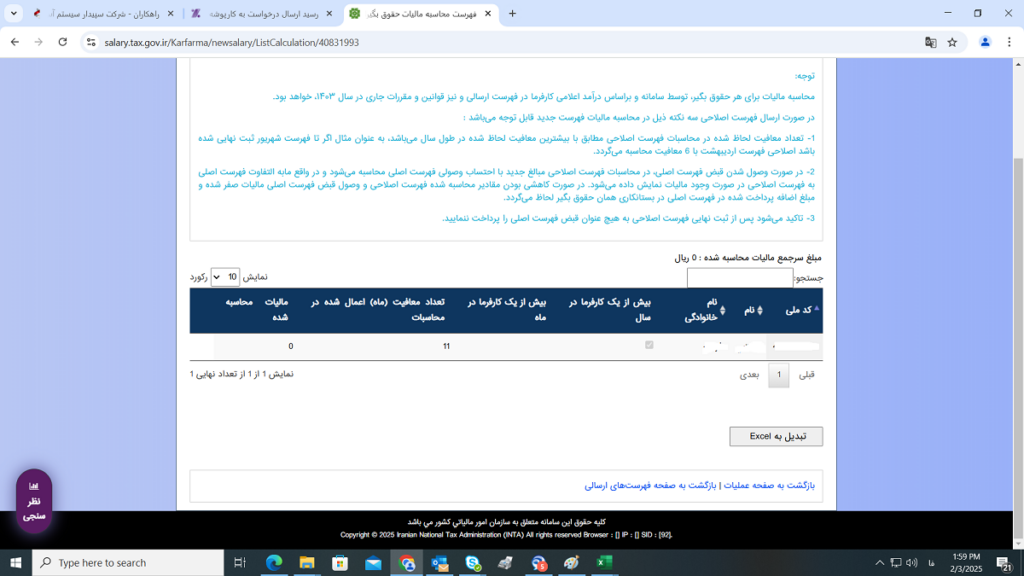Launch Microsoft Edge from the taskbar
This screenshot has width=1024, height=576.
(x=274, y=563)
